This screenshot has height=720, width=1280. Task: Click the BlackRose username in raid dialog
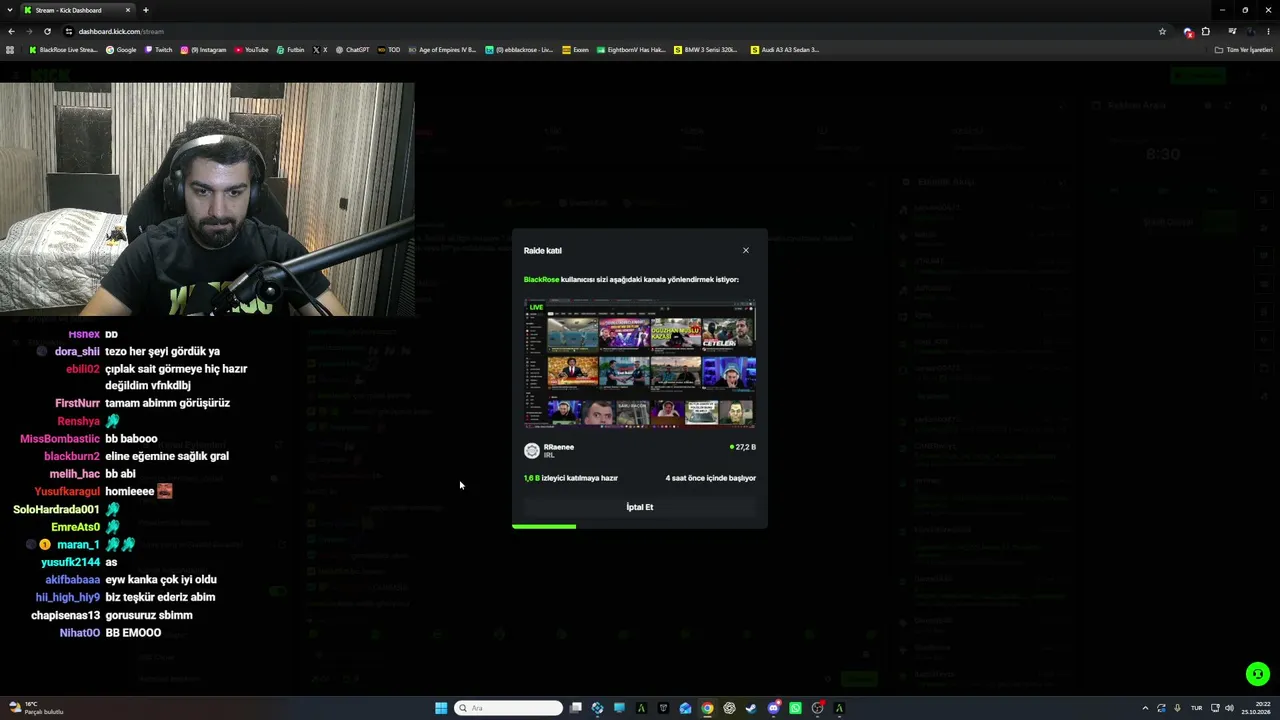[x=541, y=280]
